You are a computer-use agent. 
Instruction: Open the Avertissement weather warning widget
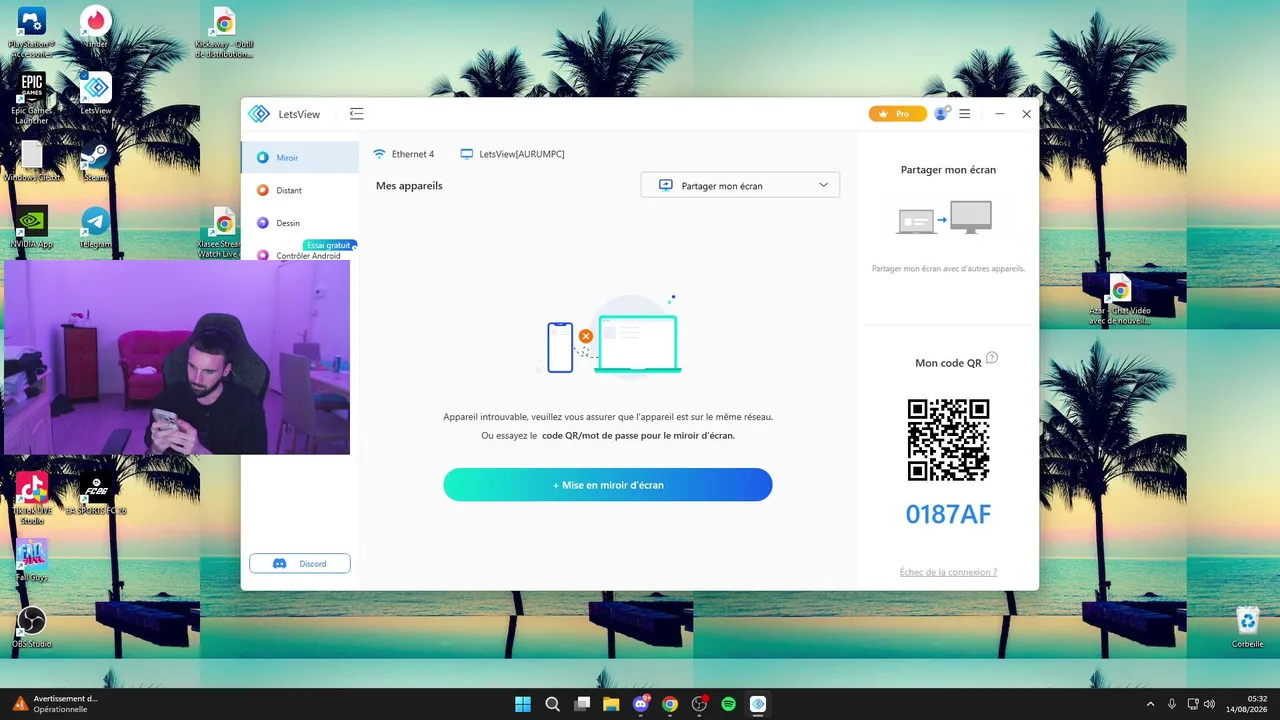click(55, 704)
